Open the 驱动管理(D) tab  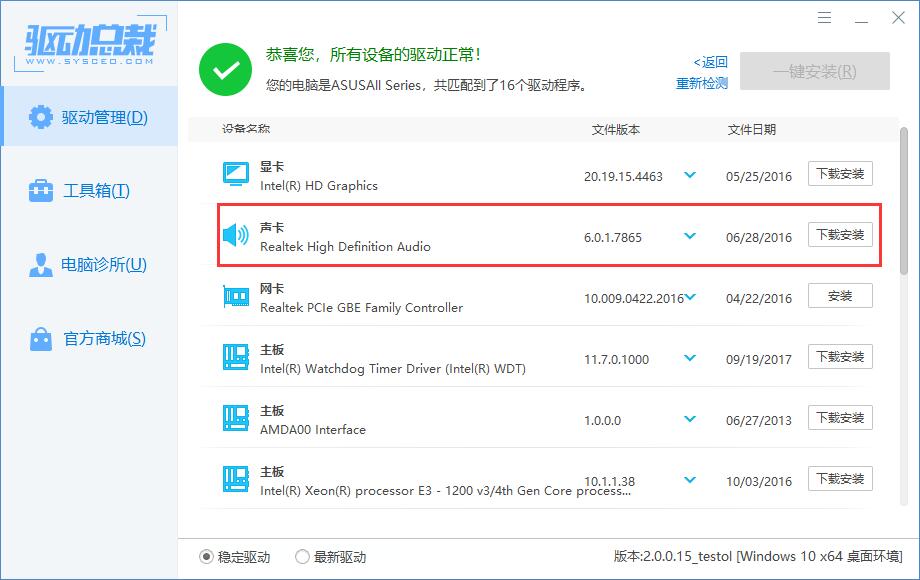[89, 117]
